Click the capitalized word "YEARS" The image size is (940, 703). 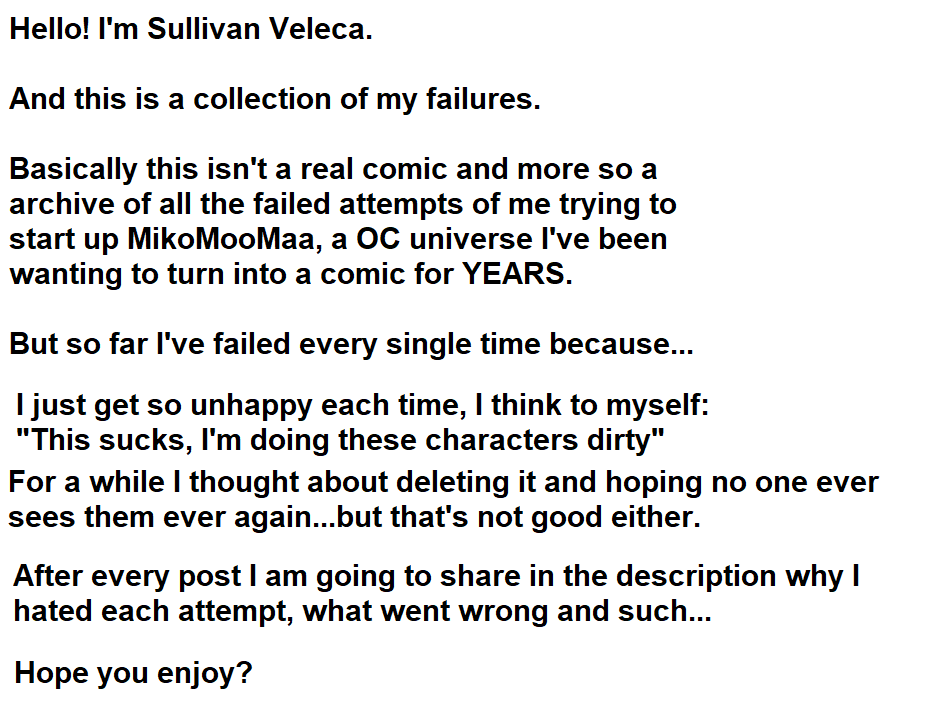512,275
